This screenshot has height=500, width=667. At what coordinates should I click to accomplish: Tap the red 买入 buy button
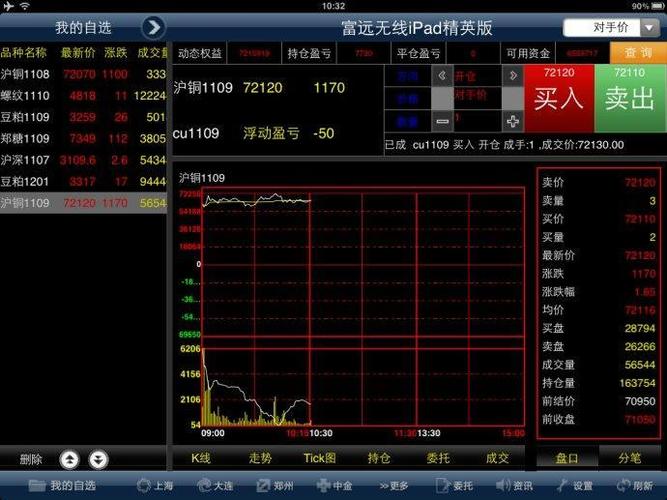pyautogui.click(x=559, y=98)
